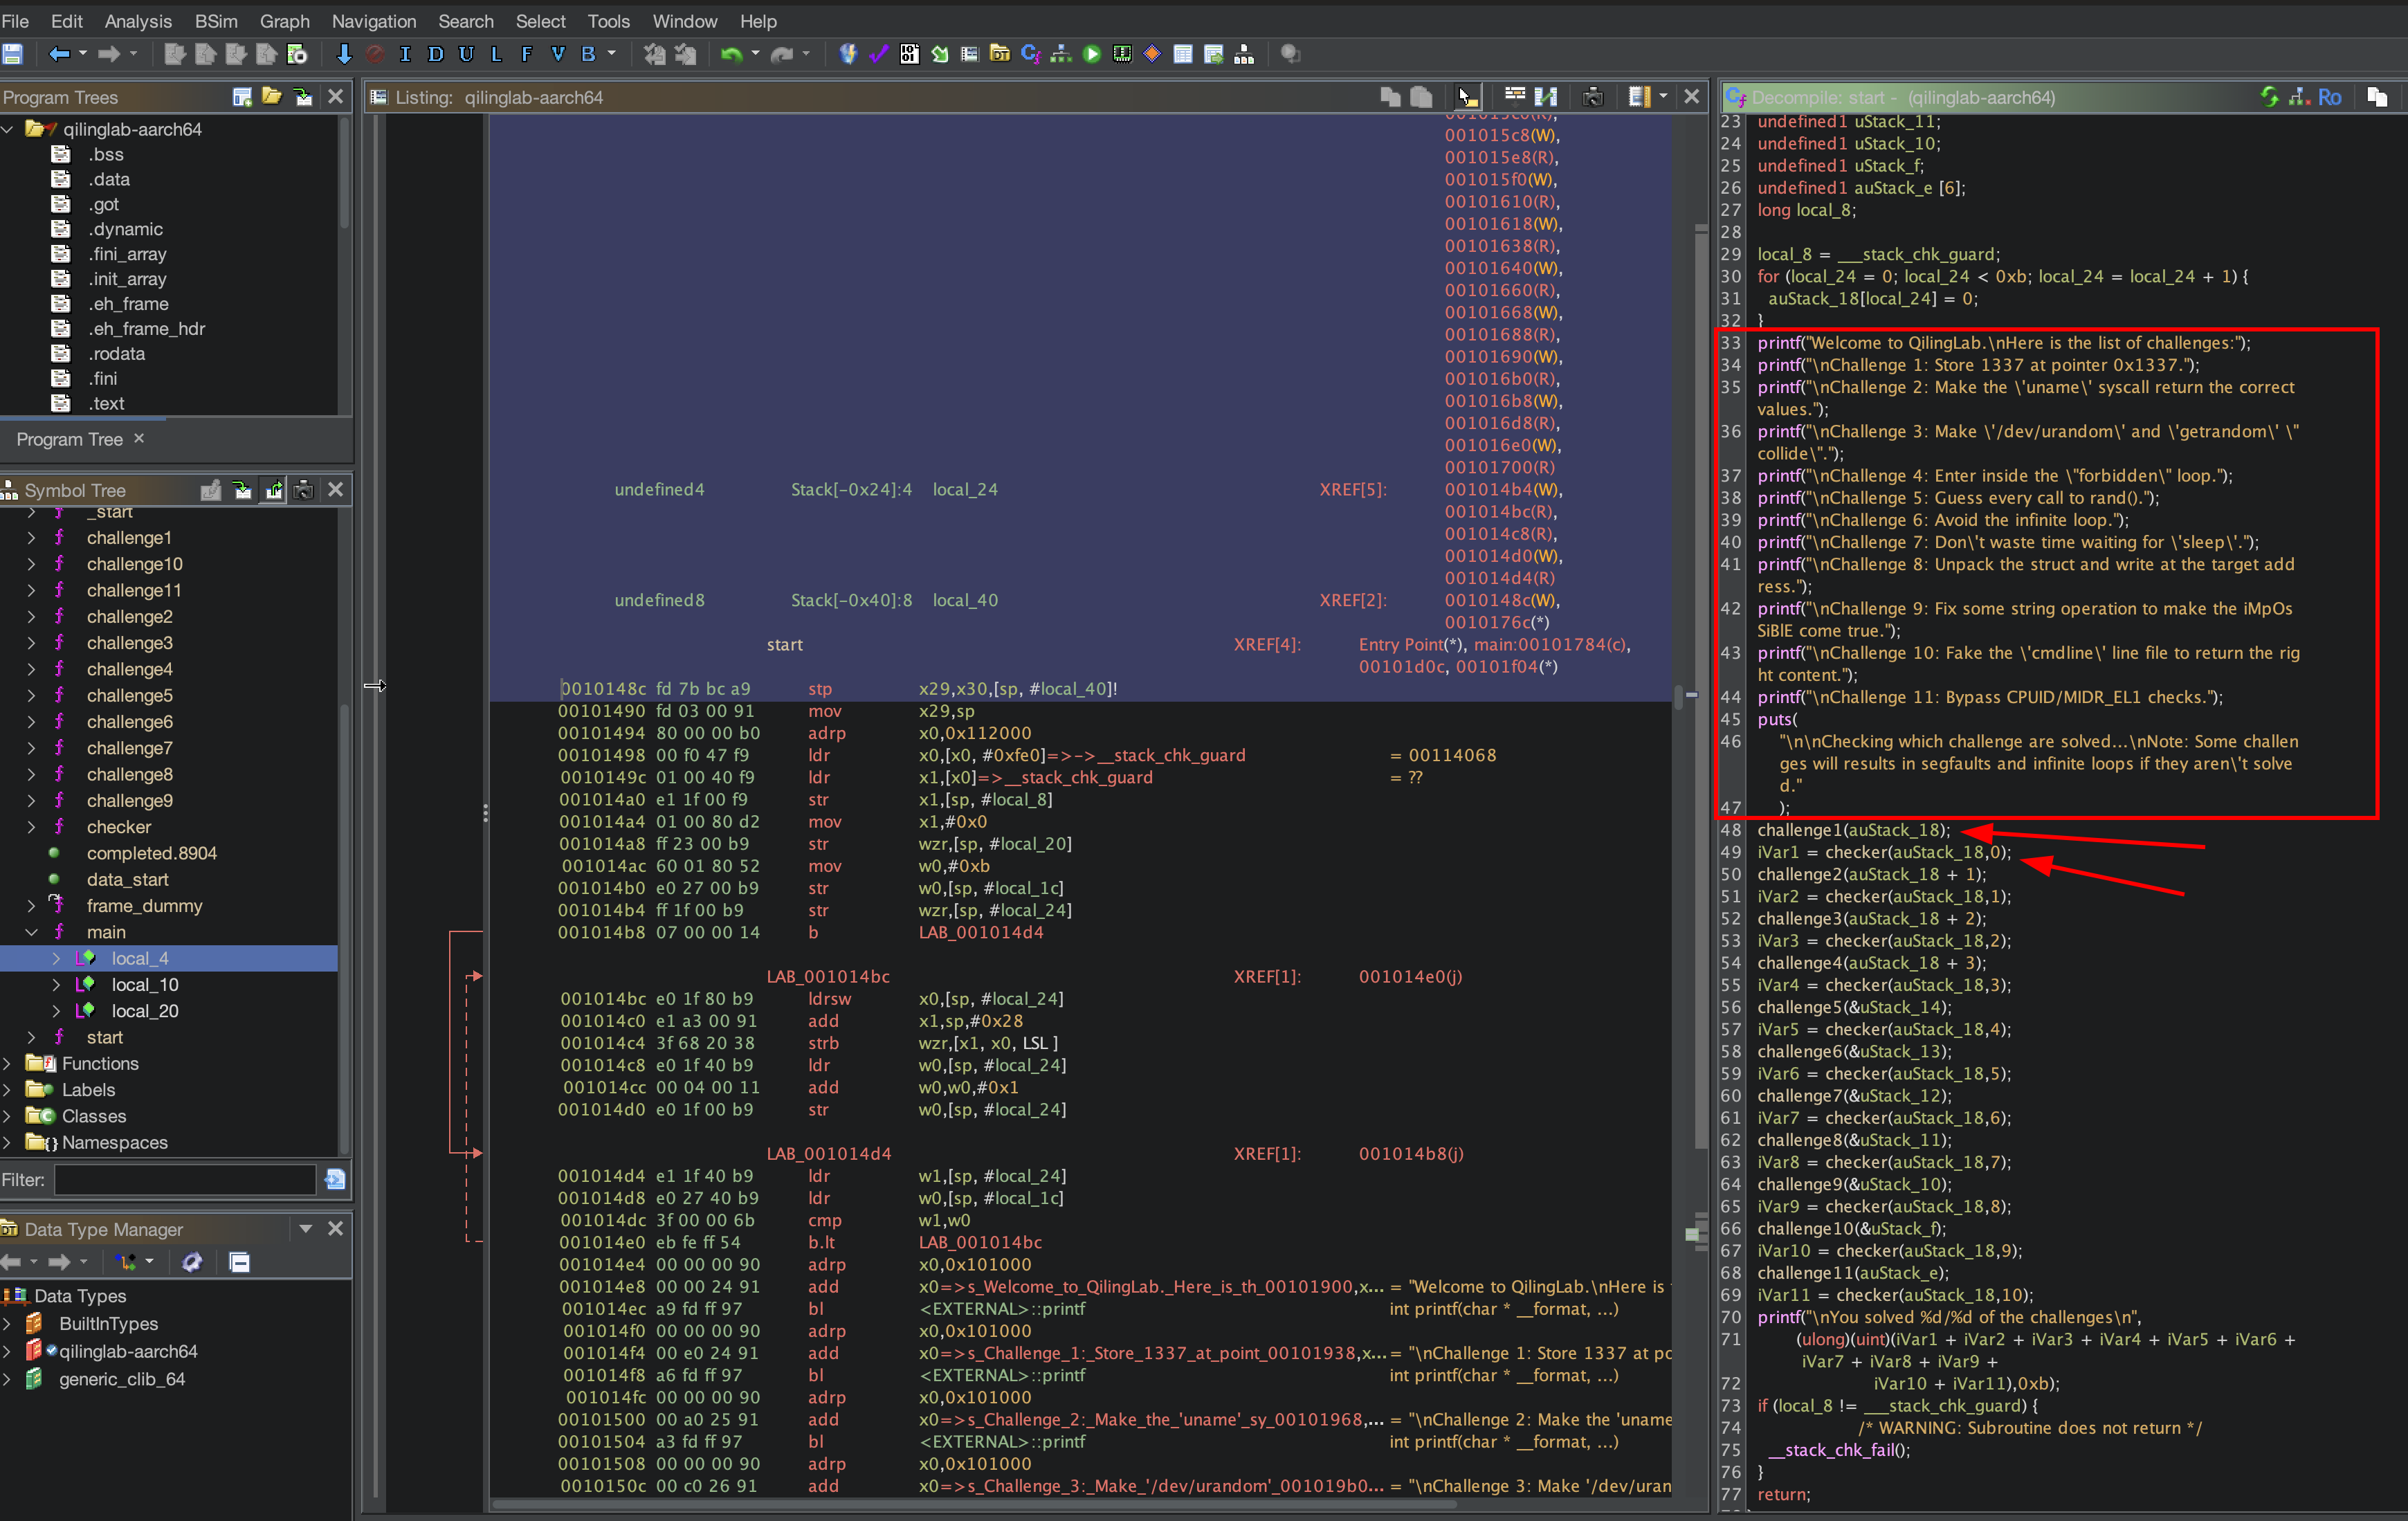Click the Decompile panel graph icon
2408x1521 pixels.
2299,96
